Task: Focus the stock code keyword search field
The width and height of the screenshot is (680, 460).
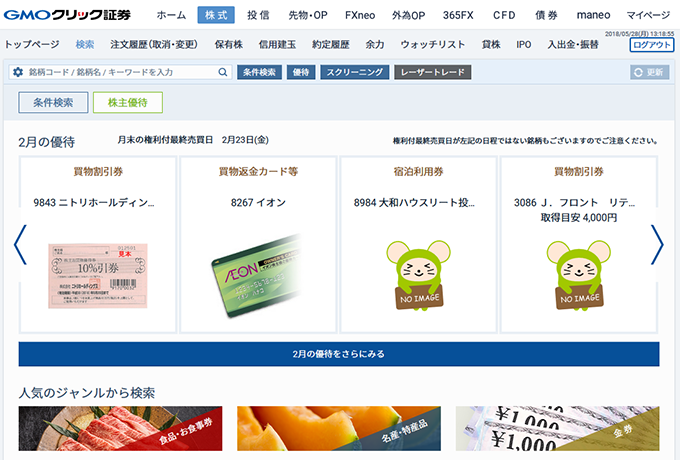Action: pyautogui.click(x=120, y=73)
